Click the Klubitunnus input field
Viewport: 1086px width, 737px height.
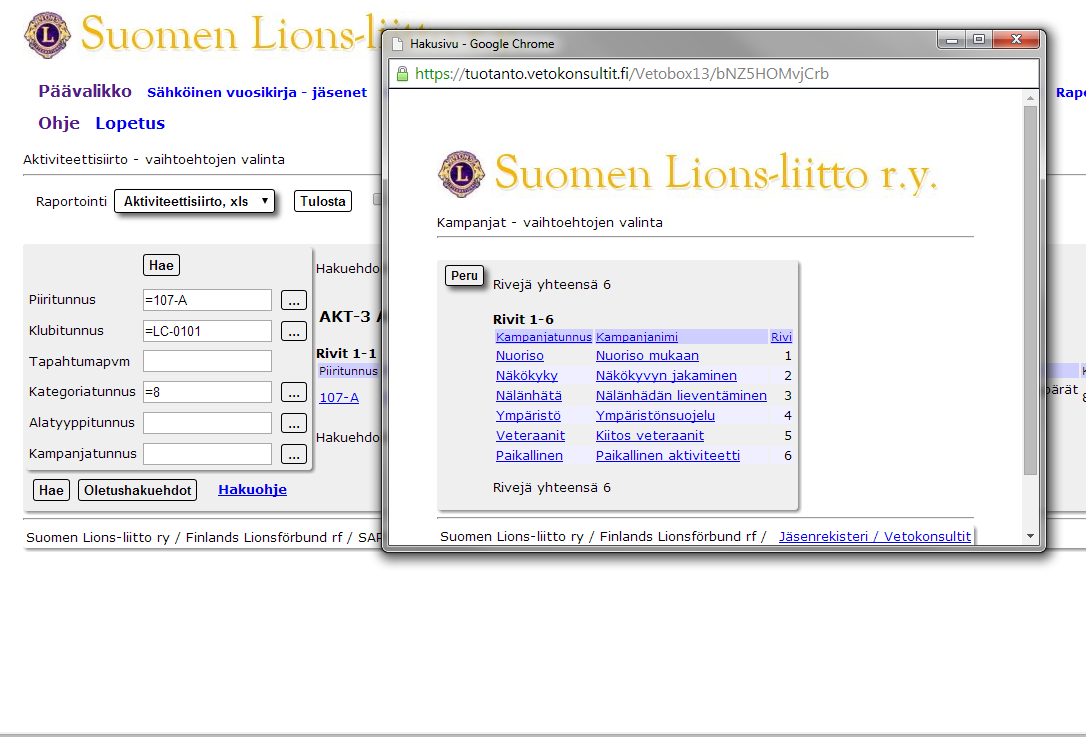pyautogui.click(x=207, y=331)
